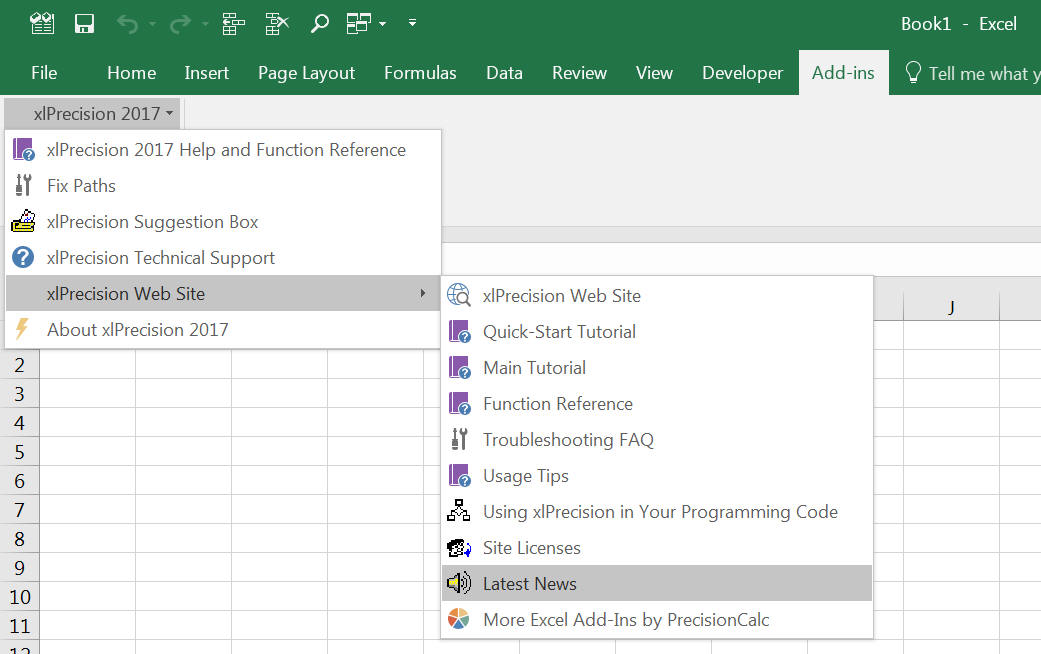
Task: Click the magnifier search icon in toolbar
Action: pyautogui.click(x=320, y=24)
